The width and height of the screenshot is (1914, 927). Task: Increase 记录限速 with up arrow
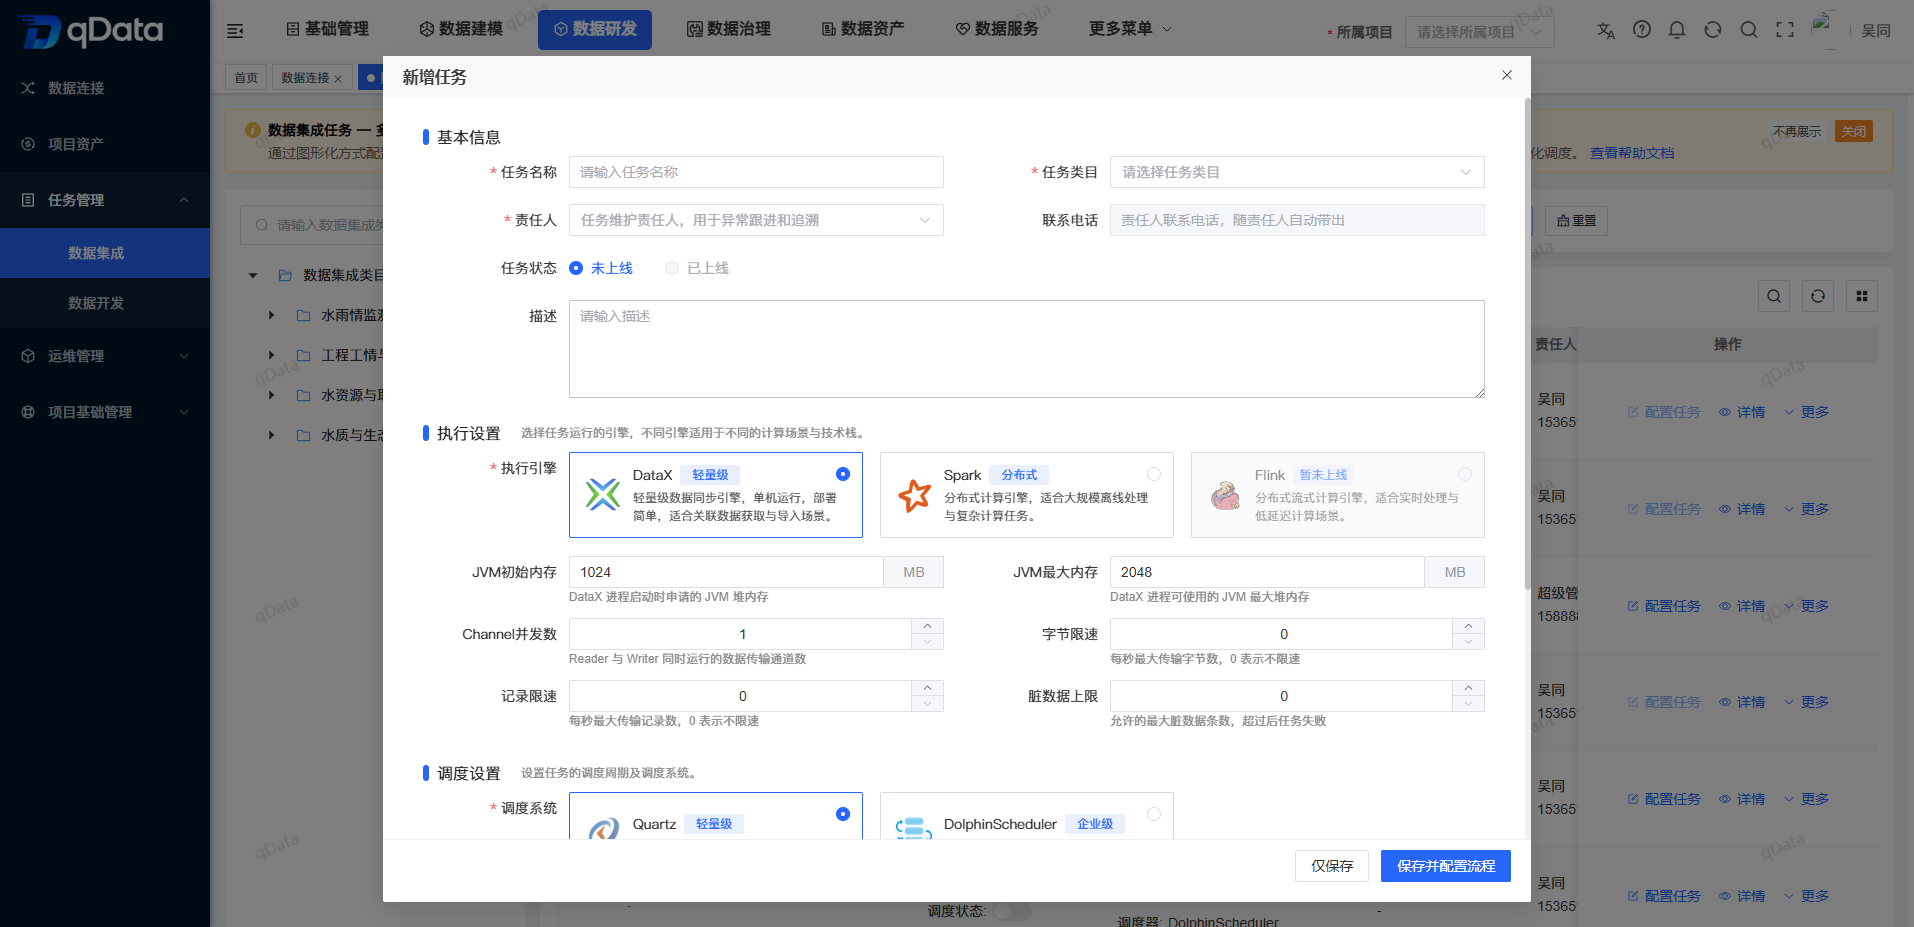pos(927,688)
